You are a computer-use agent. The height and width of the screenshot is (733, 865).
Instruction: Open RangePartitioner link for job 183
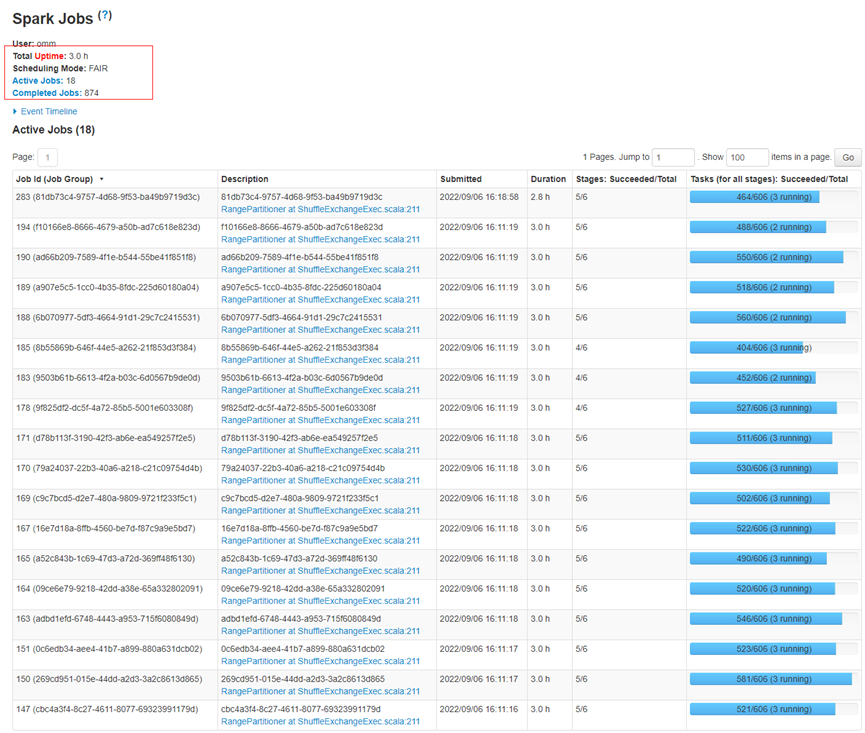(321, 390)
